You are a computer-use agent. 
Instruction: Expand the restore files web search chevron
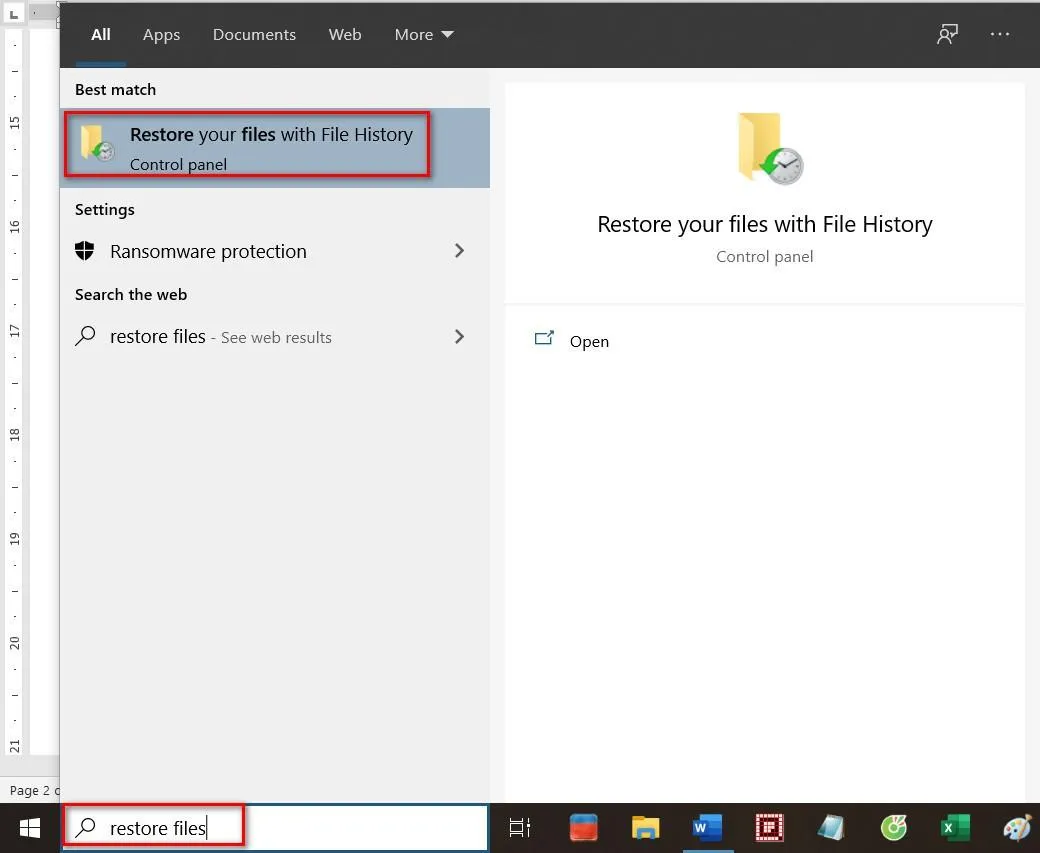click(459, 337)
